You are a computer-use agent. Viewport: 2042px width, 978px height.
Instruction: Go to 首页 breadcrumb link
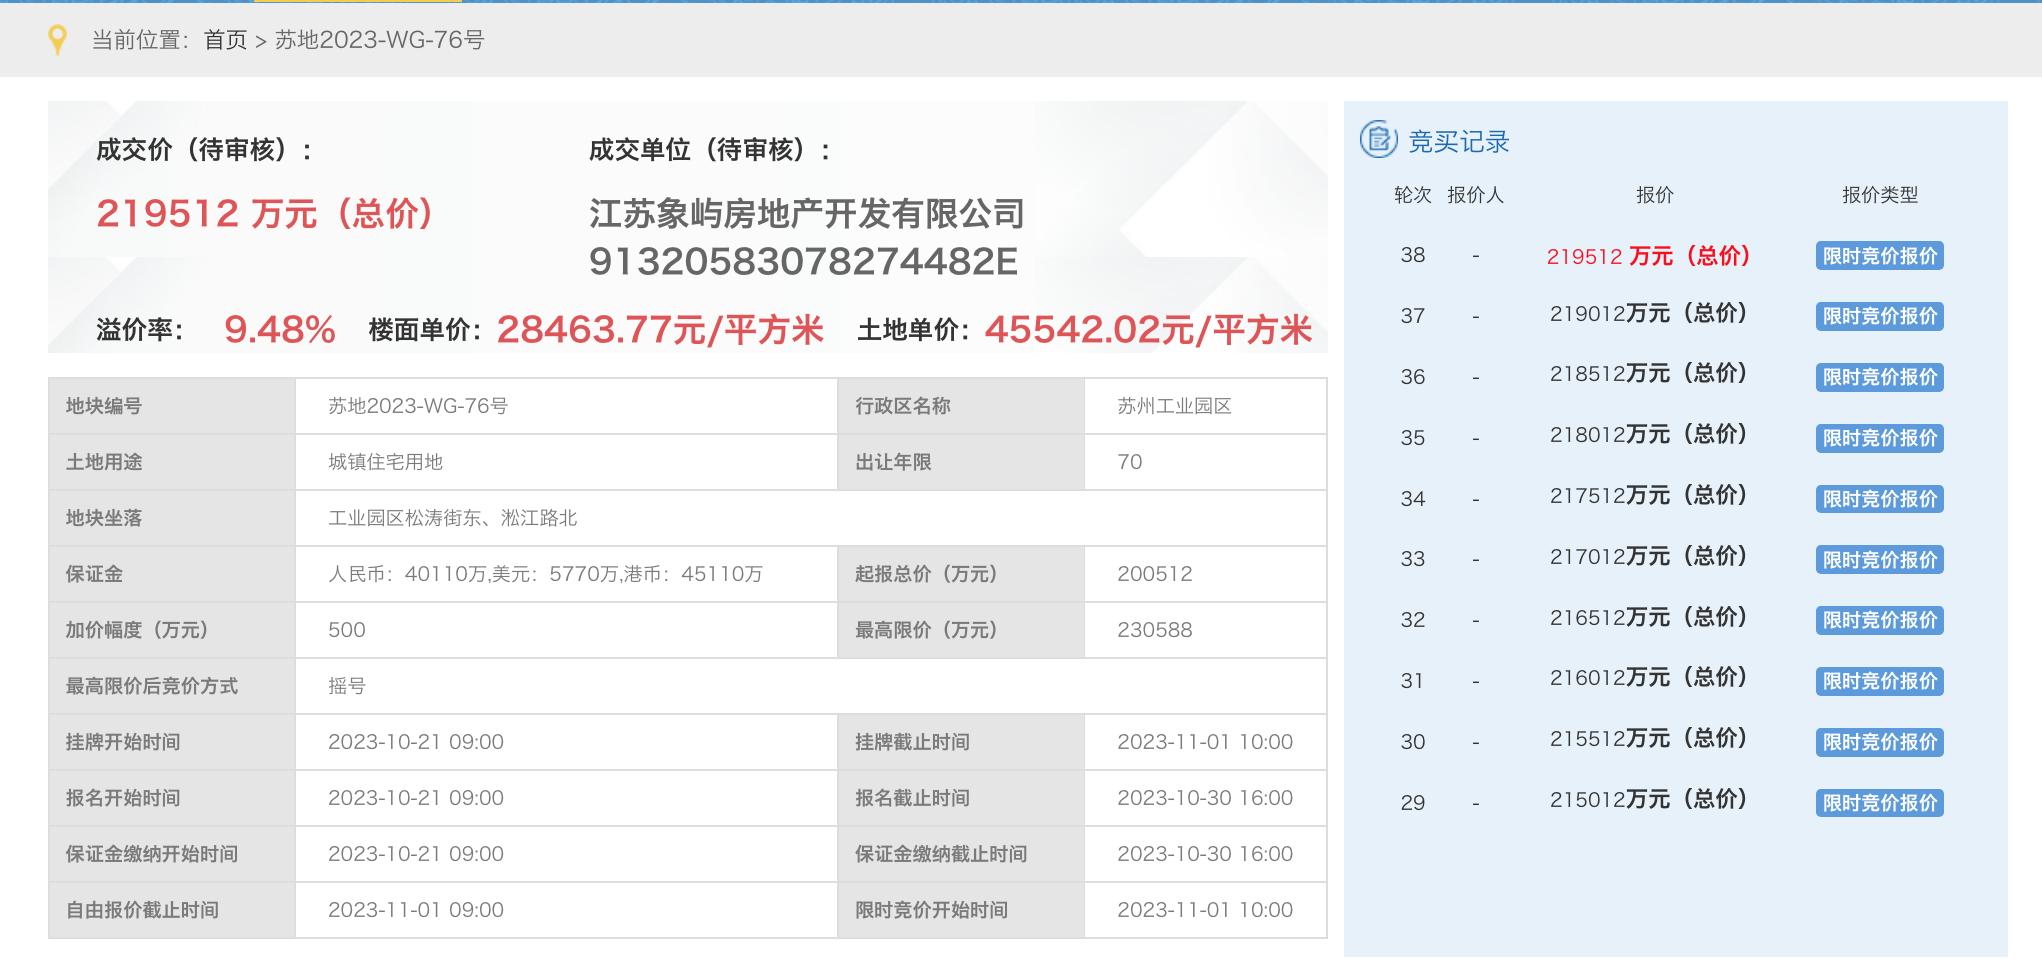point(225,40)
